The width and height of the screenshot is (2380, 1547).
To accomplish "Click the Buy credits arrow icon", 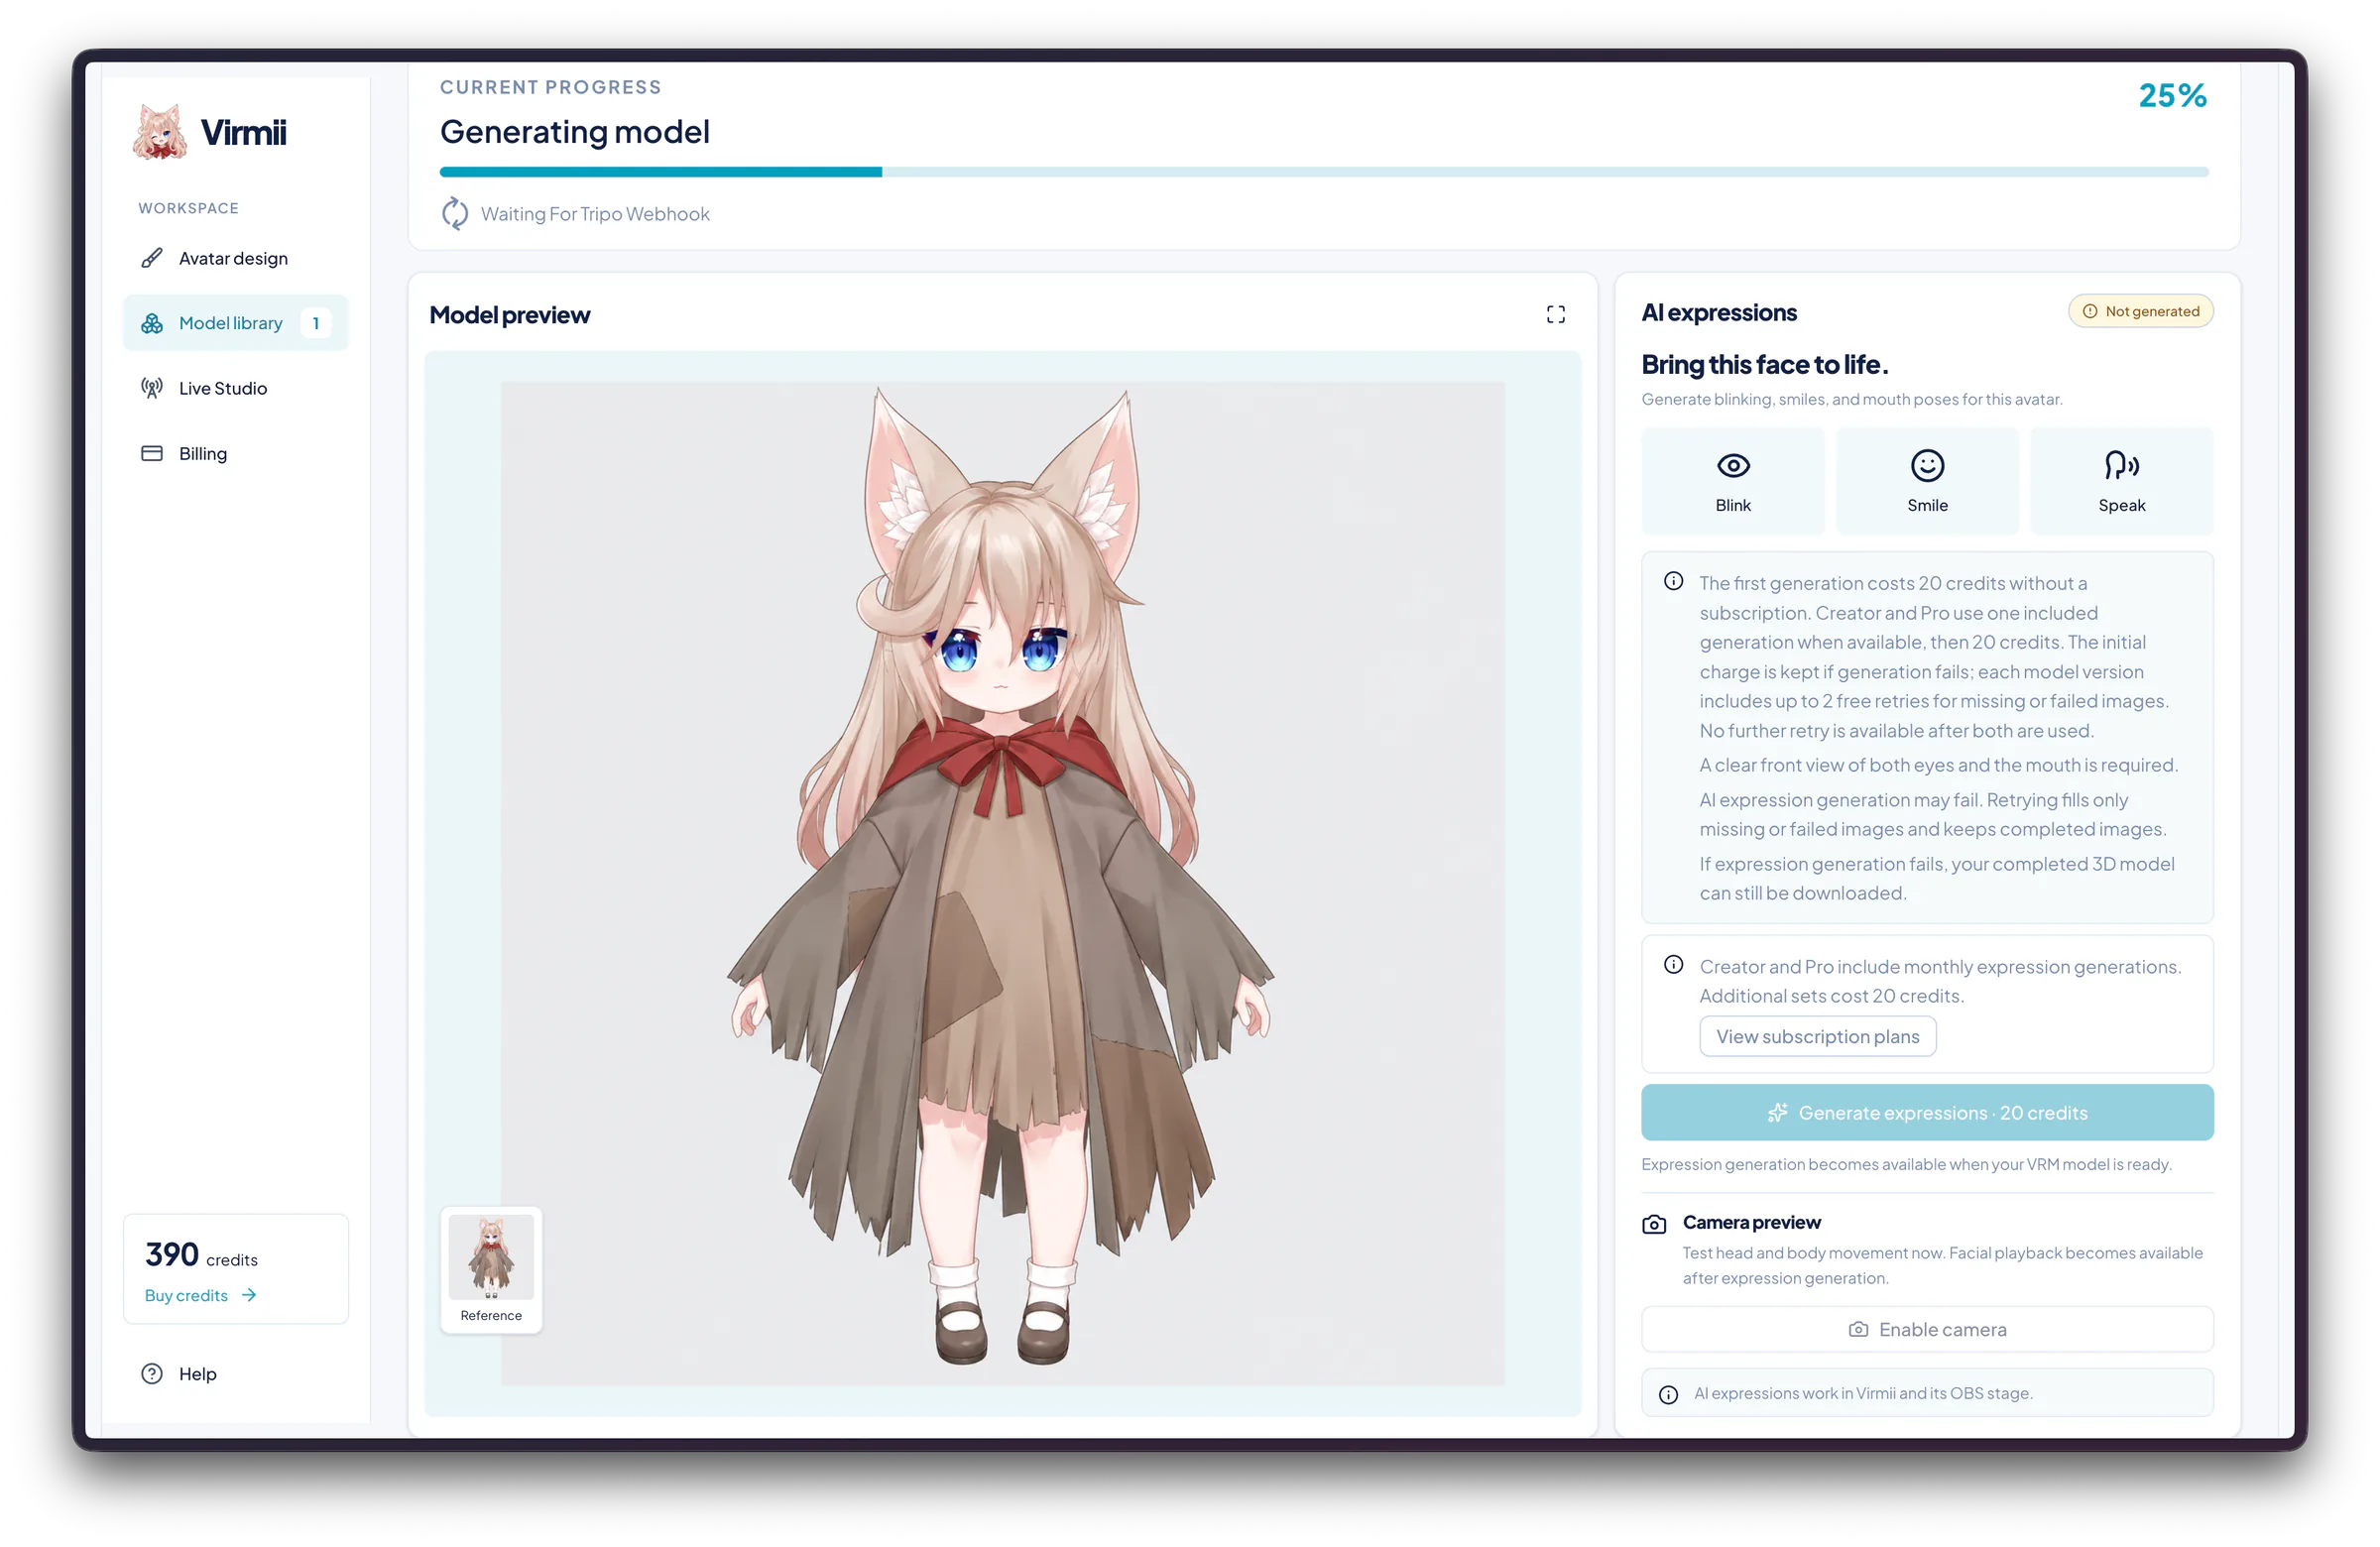I will [249, 1295].
